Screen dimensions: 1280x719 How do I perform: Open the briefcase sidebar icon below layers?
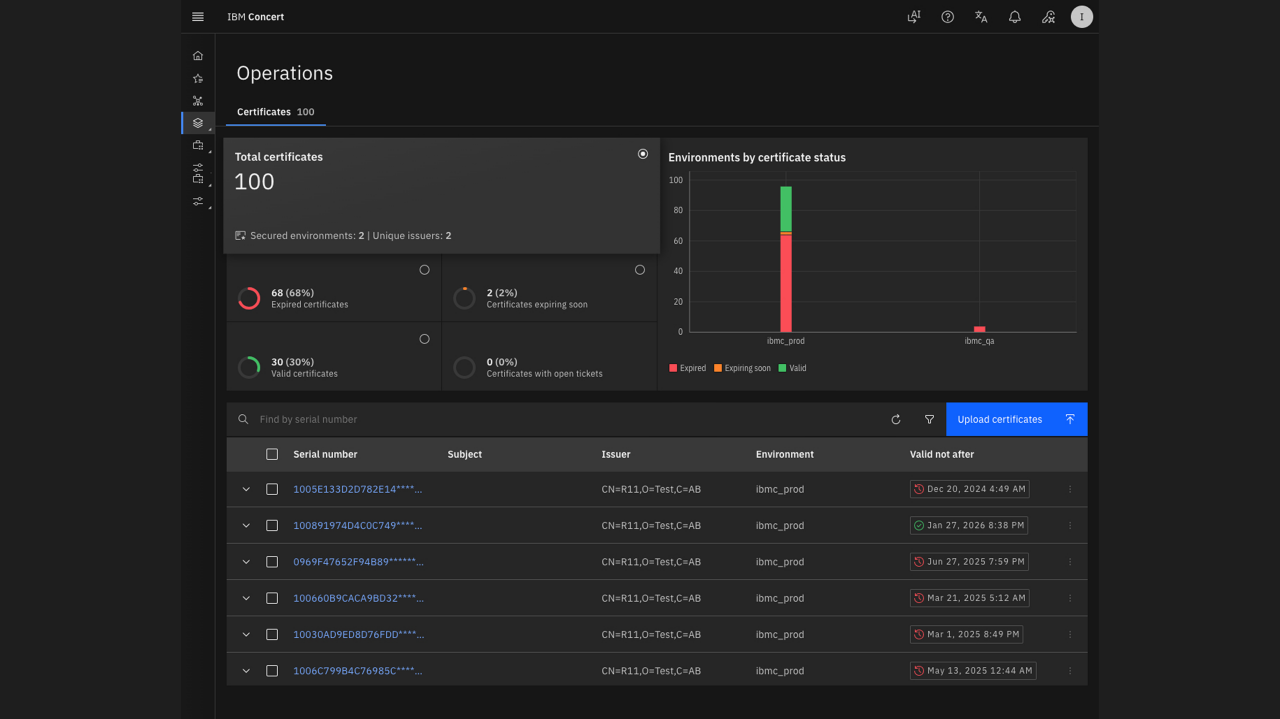(198, 145)
